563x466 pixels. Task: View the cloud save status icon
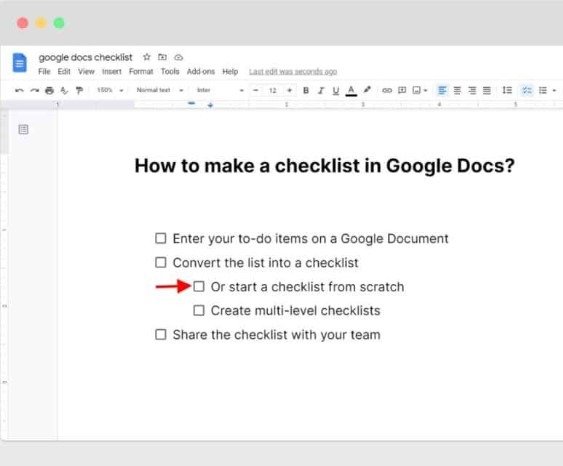[x=178, y=57]
